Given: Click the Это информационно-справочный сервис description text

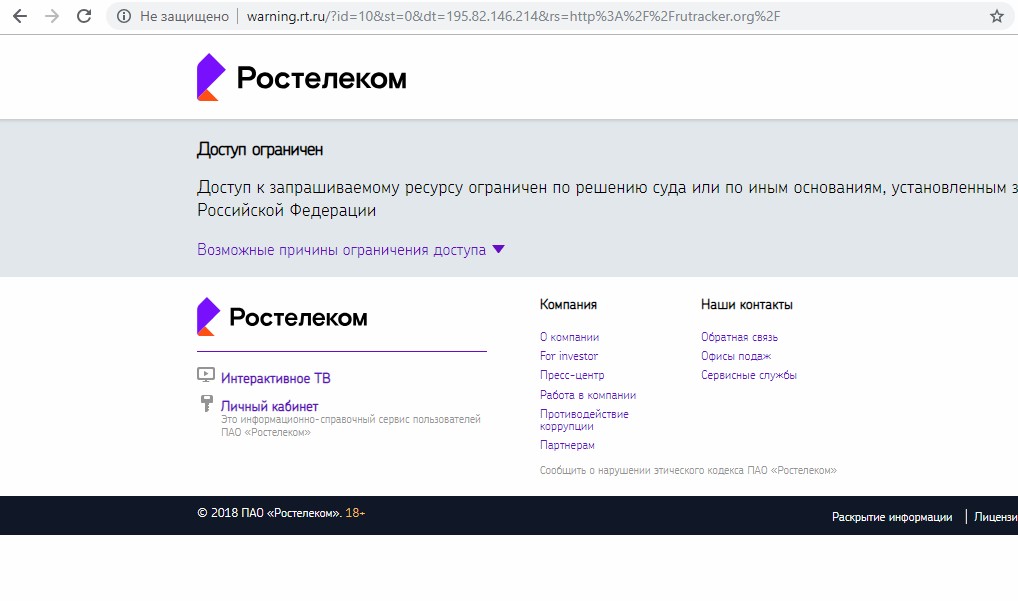Looking at the screenshot, I should pyautogui.click(x=351, y=426).
